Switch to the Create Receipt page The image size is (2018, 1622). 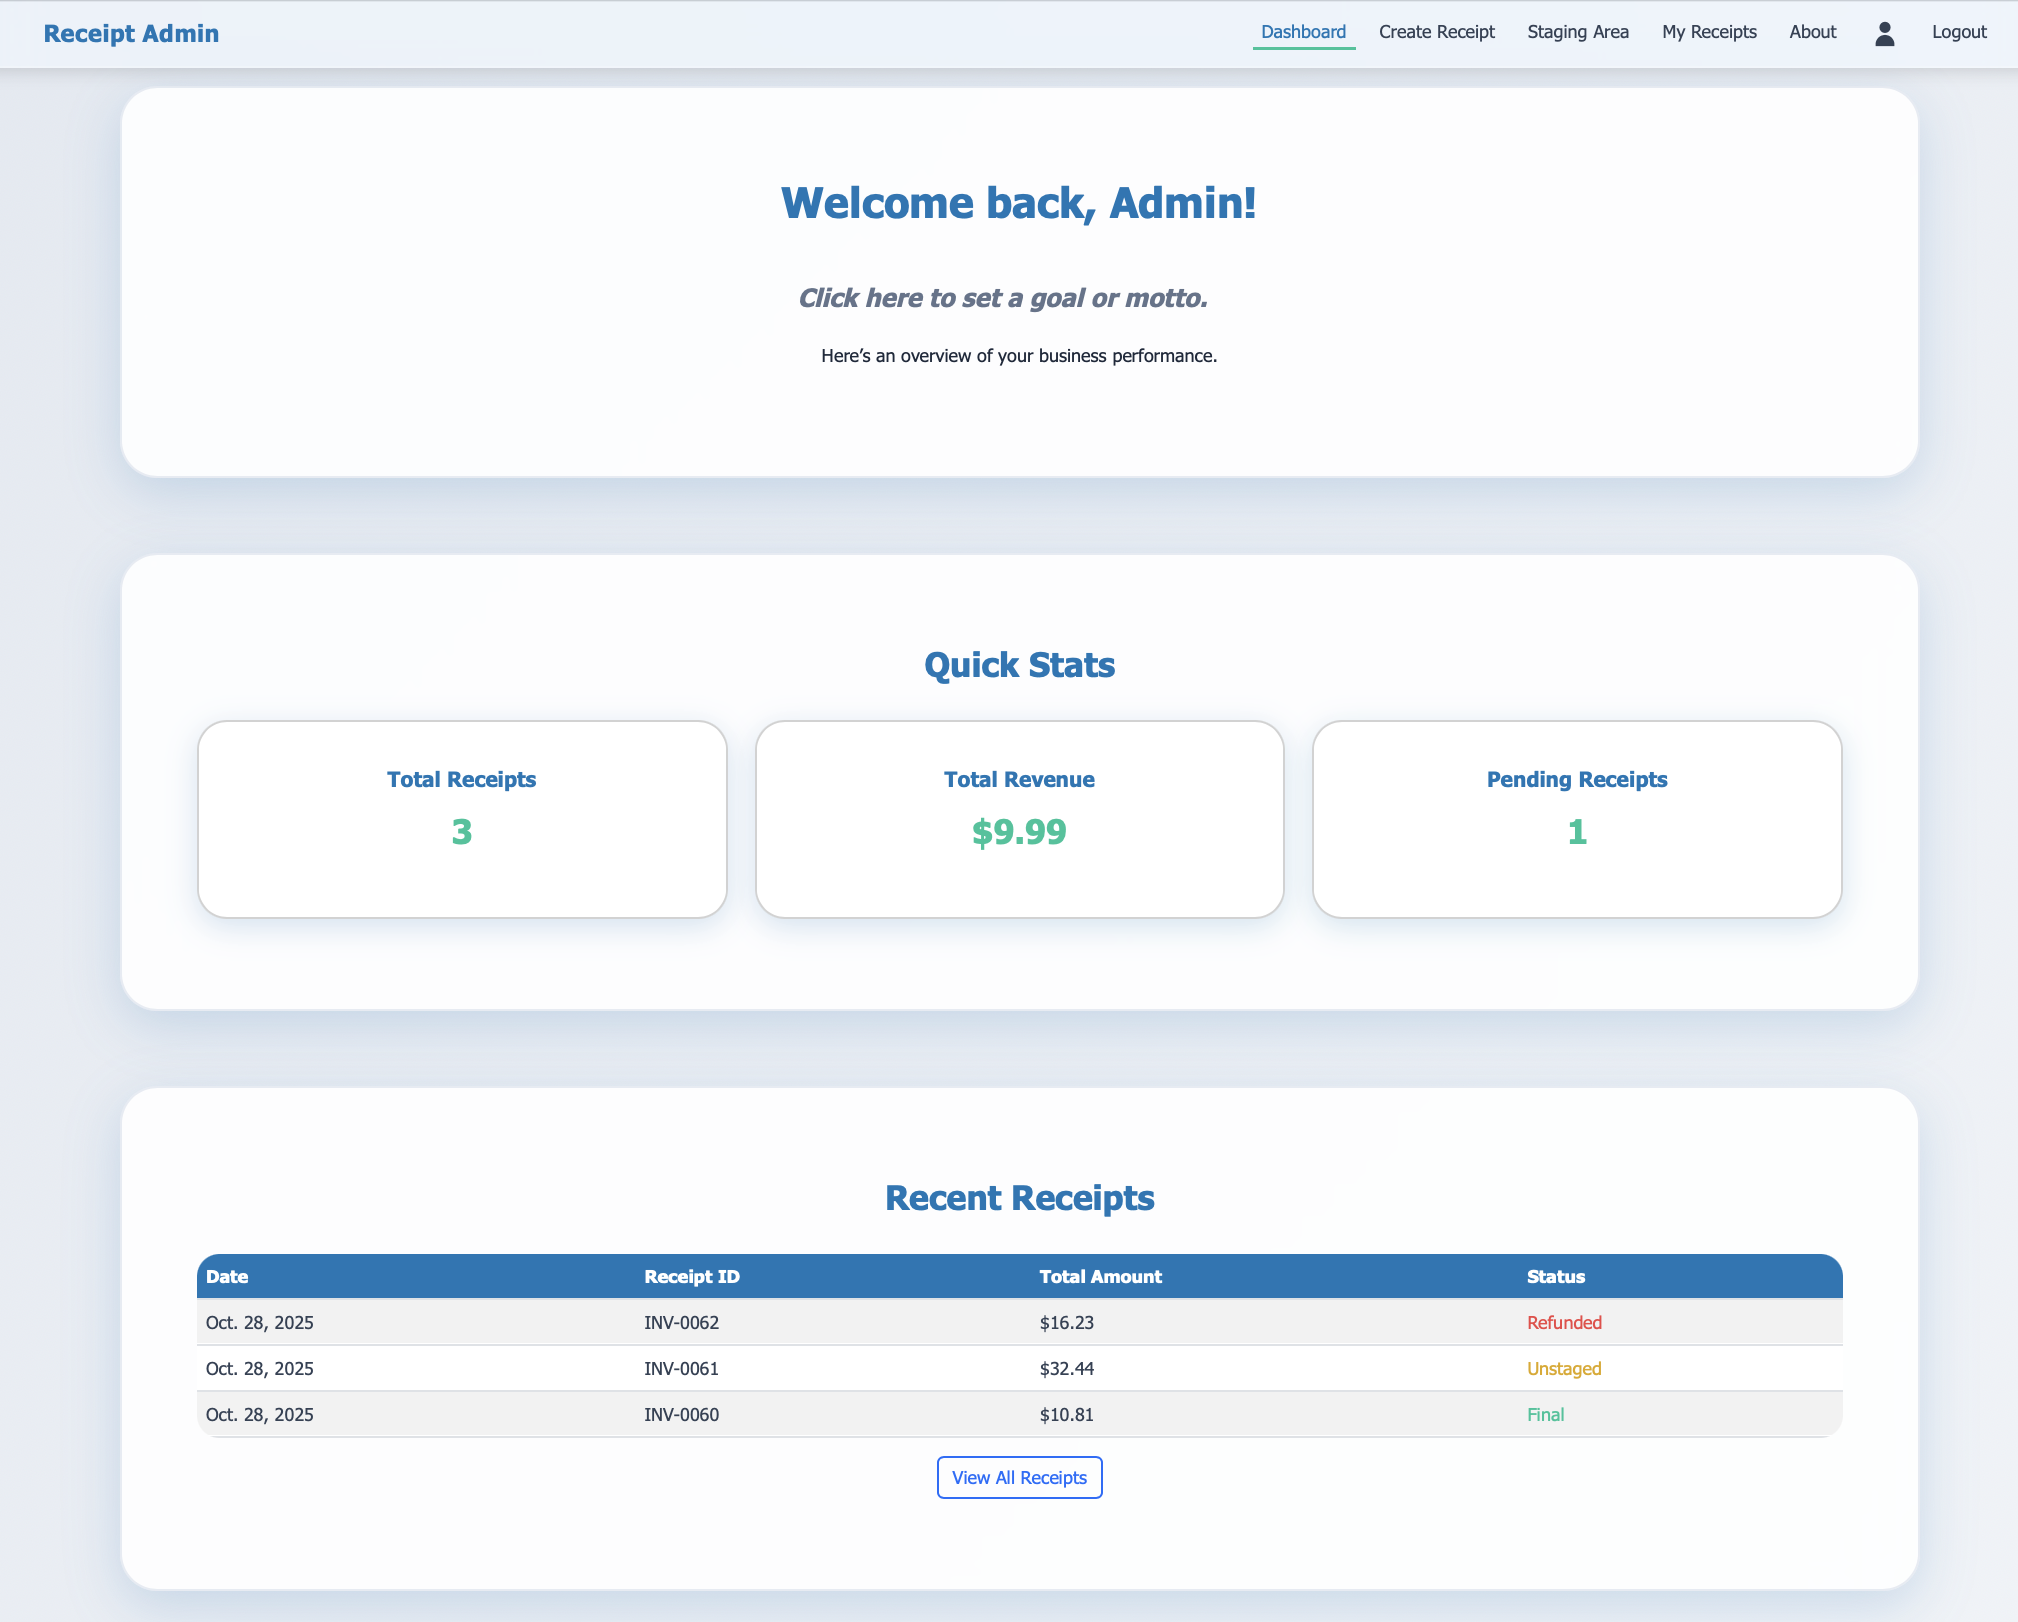click(x=1437, y=32)
